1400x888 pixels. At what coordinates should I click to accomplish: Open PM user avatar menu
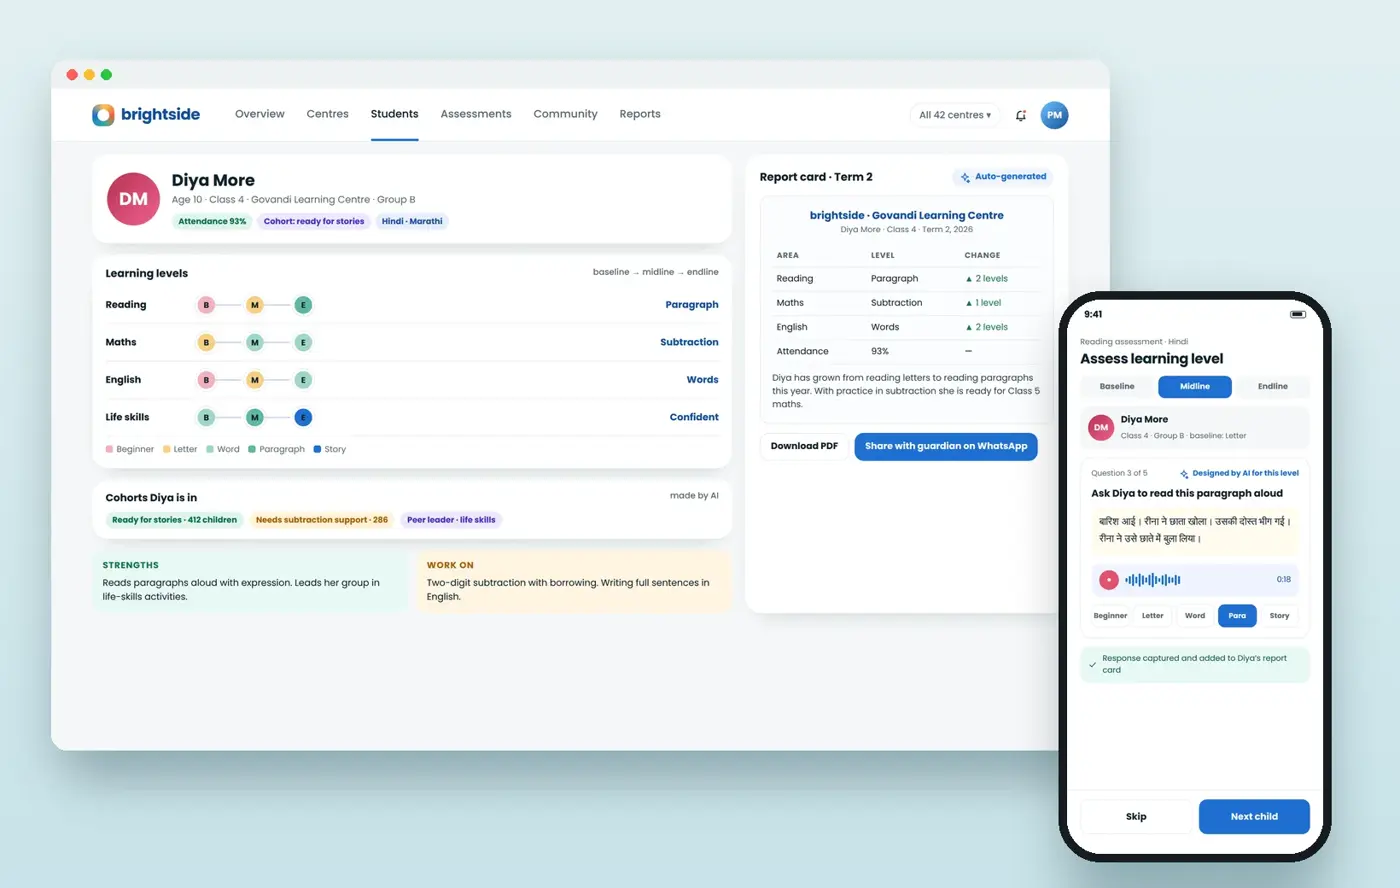click(1054, 115)
